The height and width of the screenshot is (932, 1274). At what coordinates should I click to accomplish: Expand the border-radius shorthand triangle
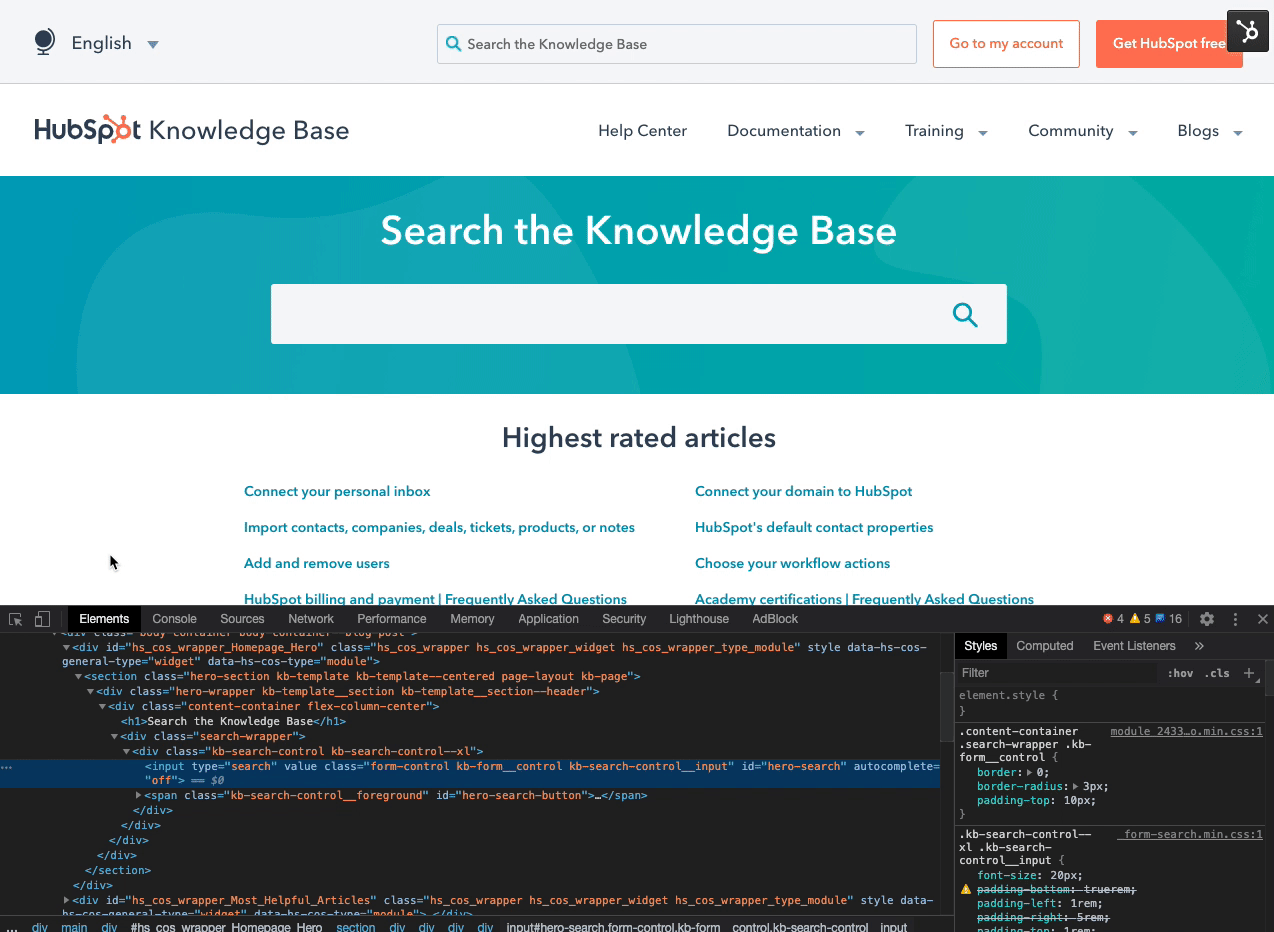pos(1076,787)
